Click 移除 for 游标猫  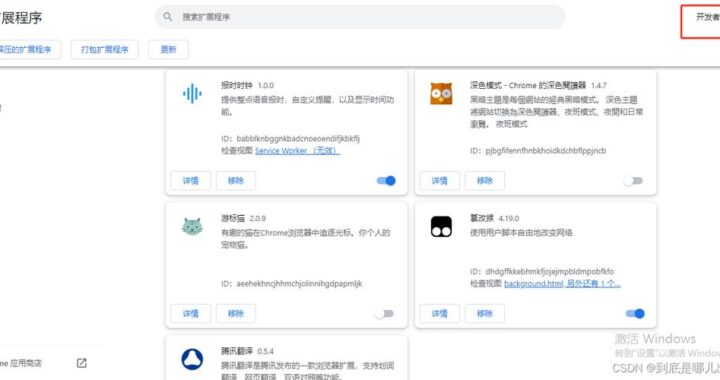[x=236, y=314]
